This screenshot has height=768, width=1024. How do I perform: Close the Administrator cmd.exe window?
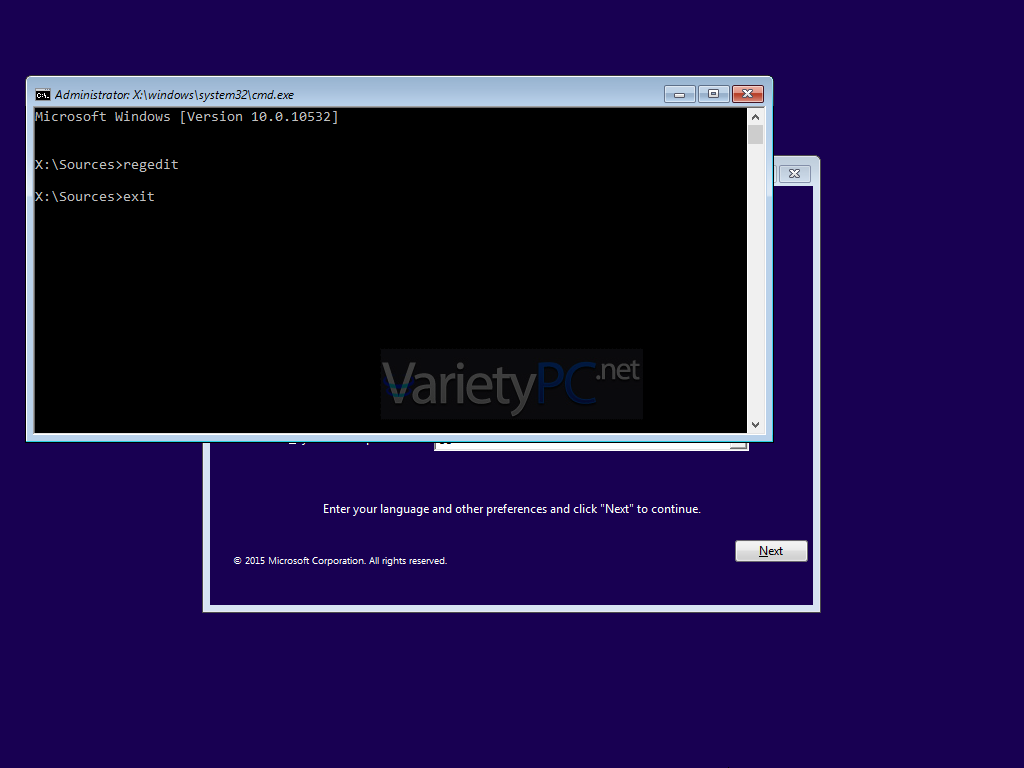coord(748,95)
